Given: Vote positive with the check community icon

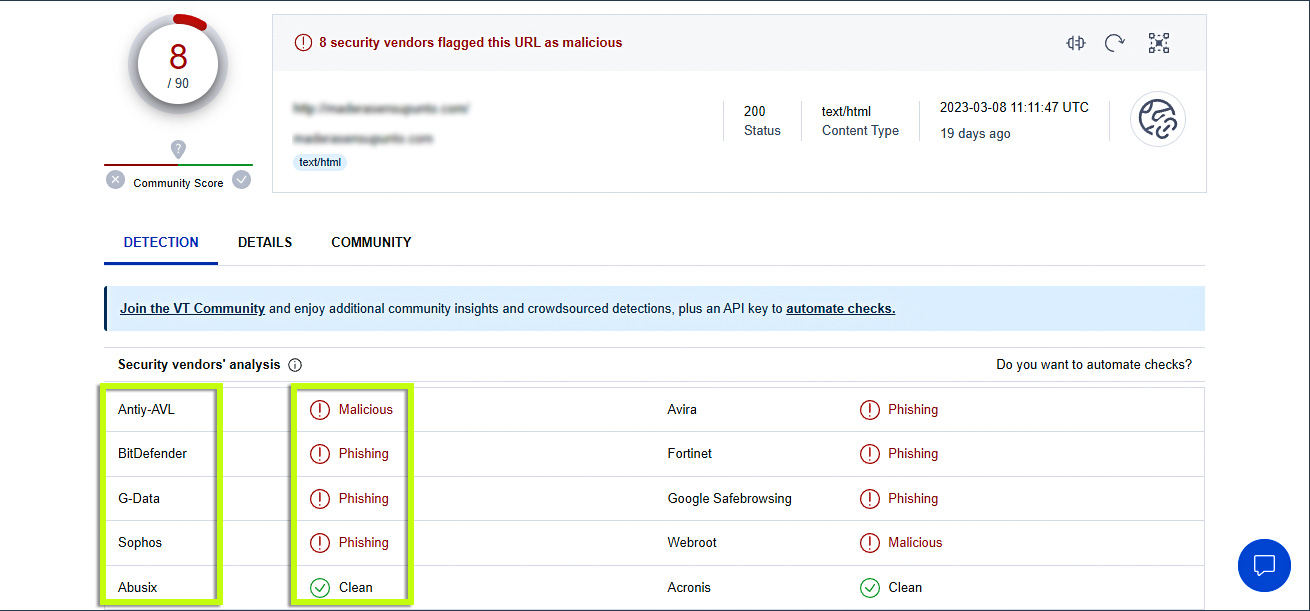Looking at the screenshot, I should click(241, 180).
